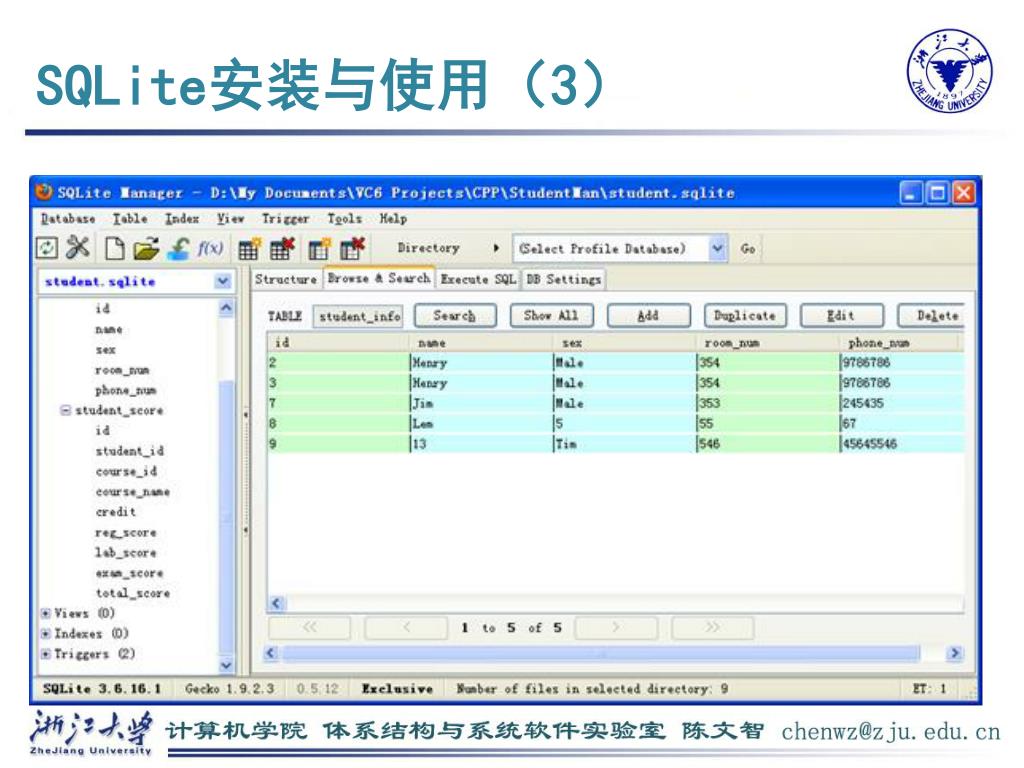Click the Search button

tap(455, 316)
